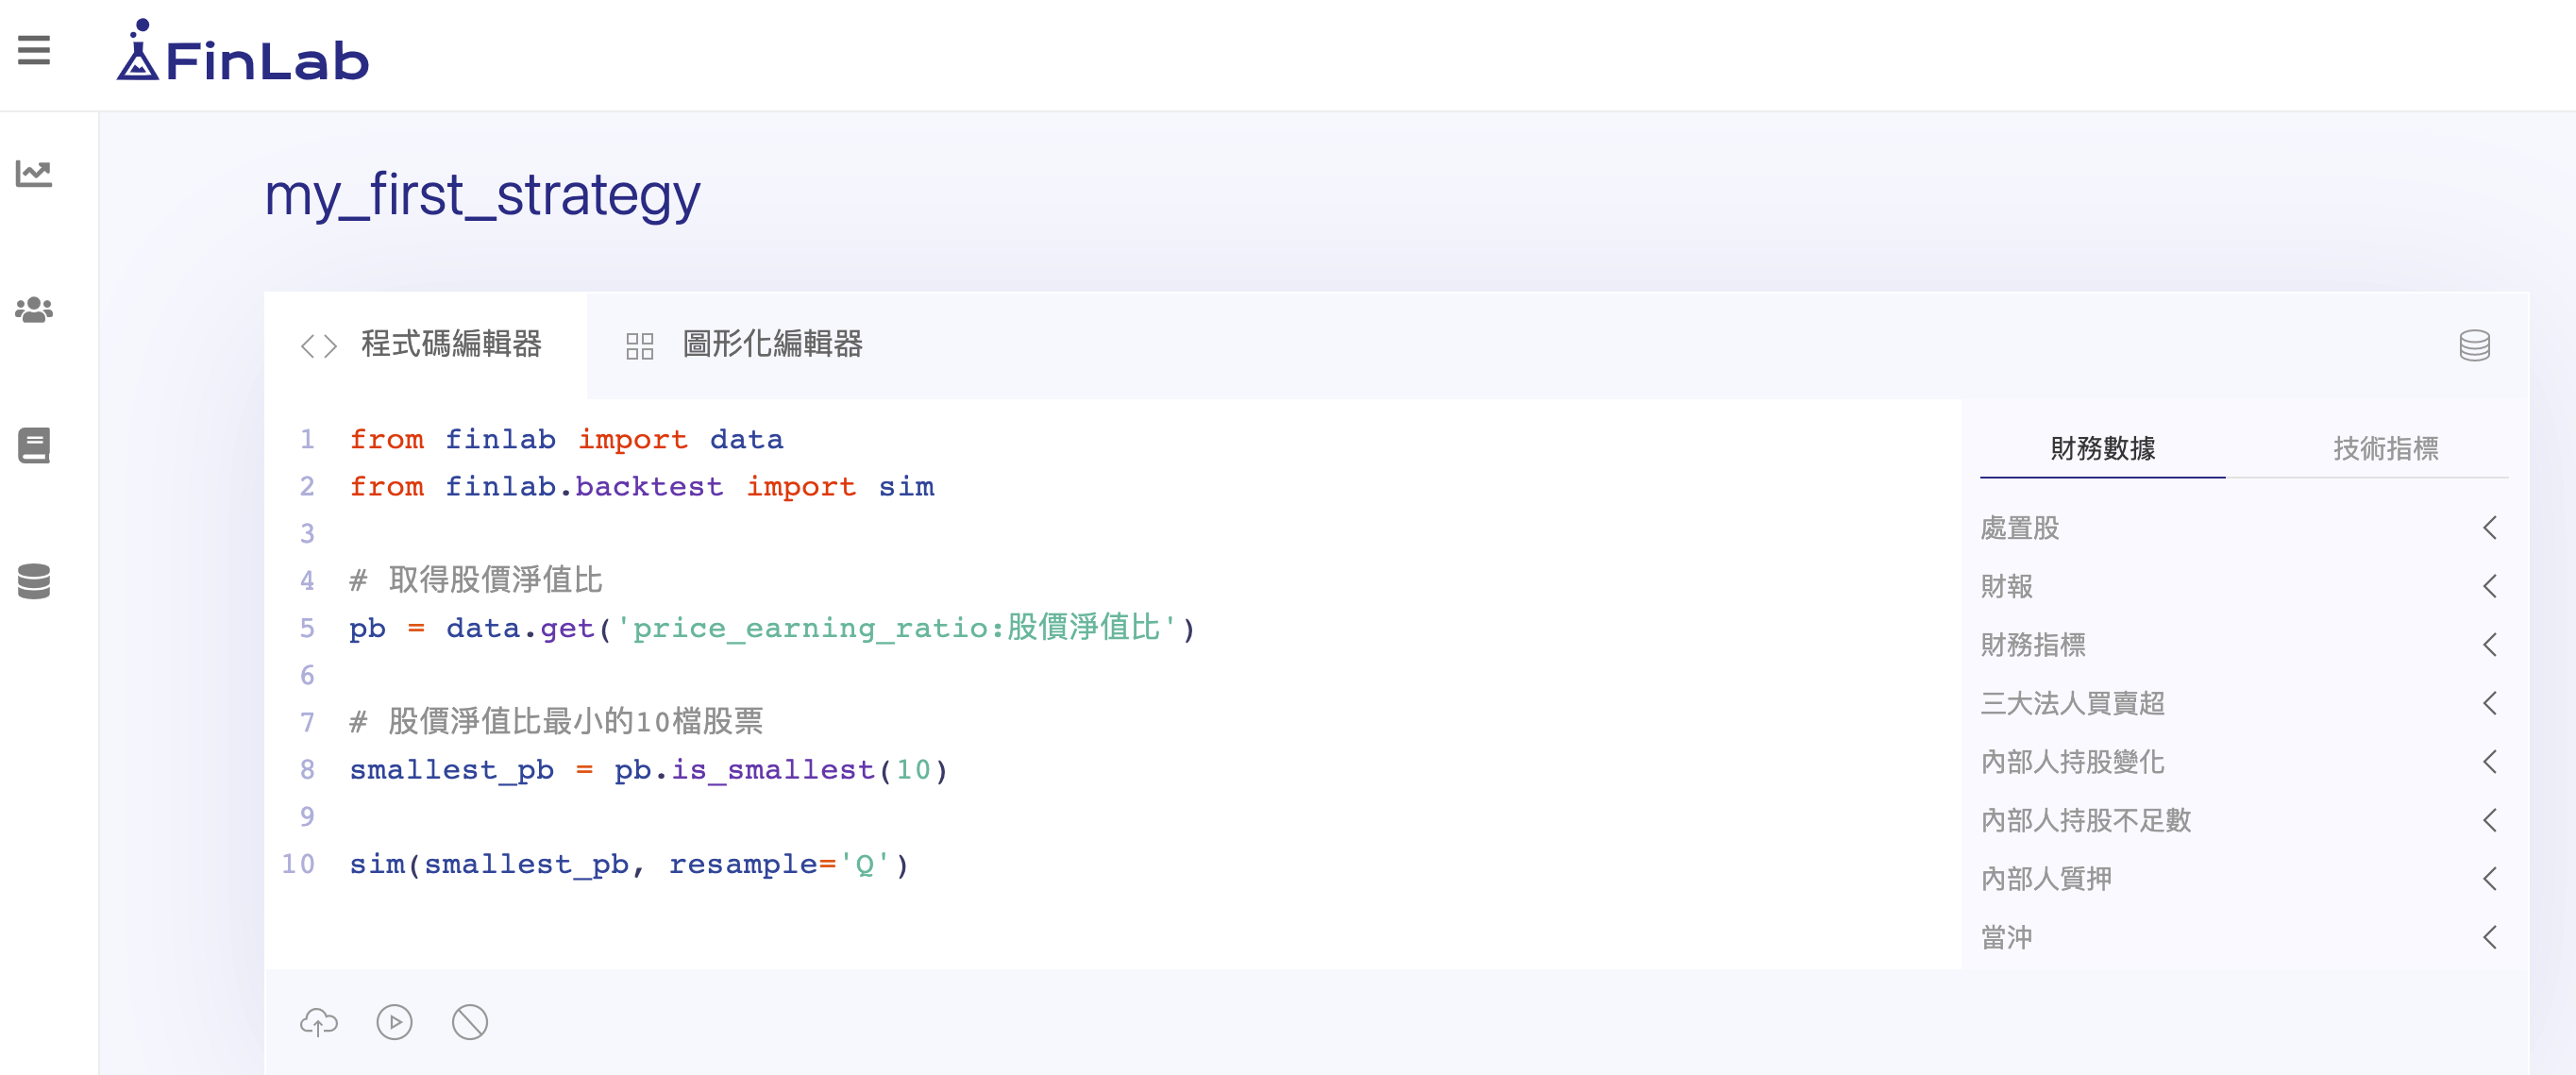Select the 技術指標 tab
This screenshot has height=1075, width=2576.
click(2385, 448)
